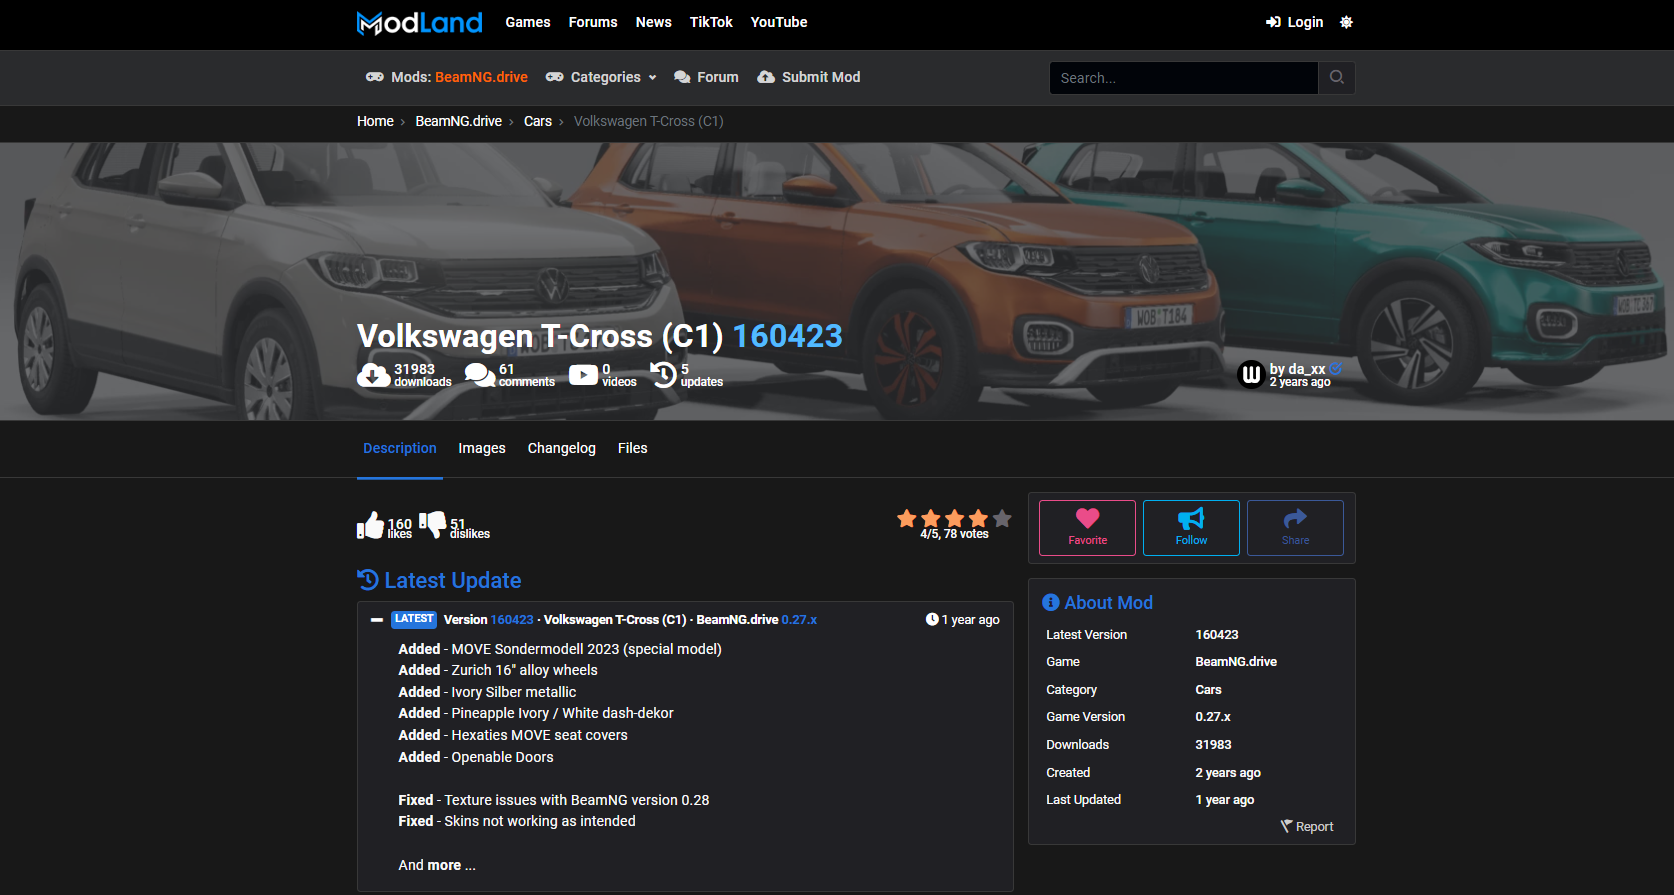Switch to the Files tab
Screen dimensions: 1674x895
click(x=633, y=448)
